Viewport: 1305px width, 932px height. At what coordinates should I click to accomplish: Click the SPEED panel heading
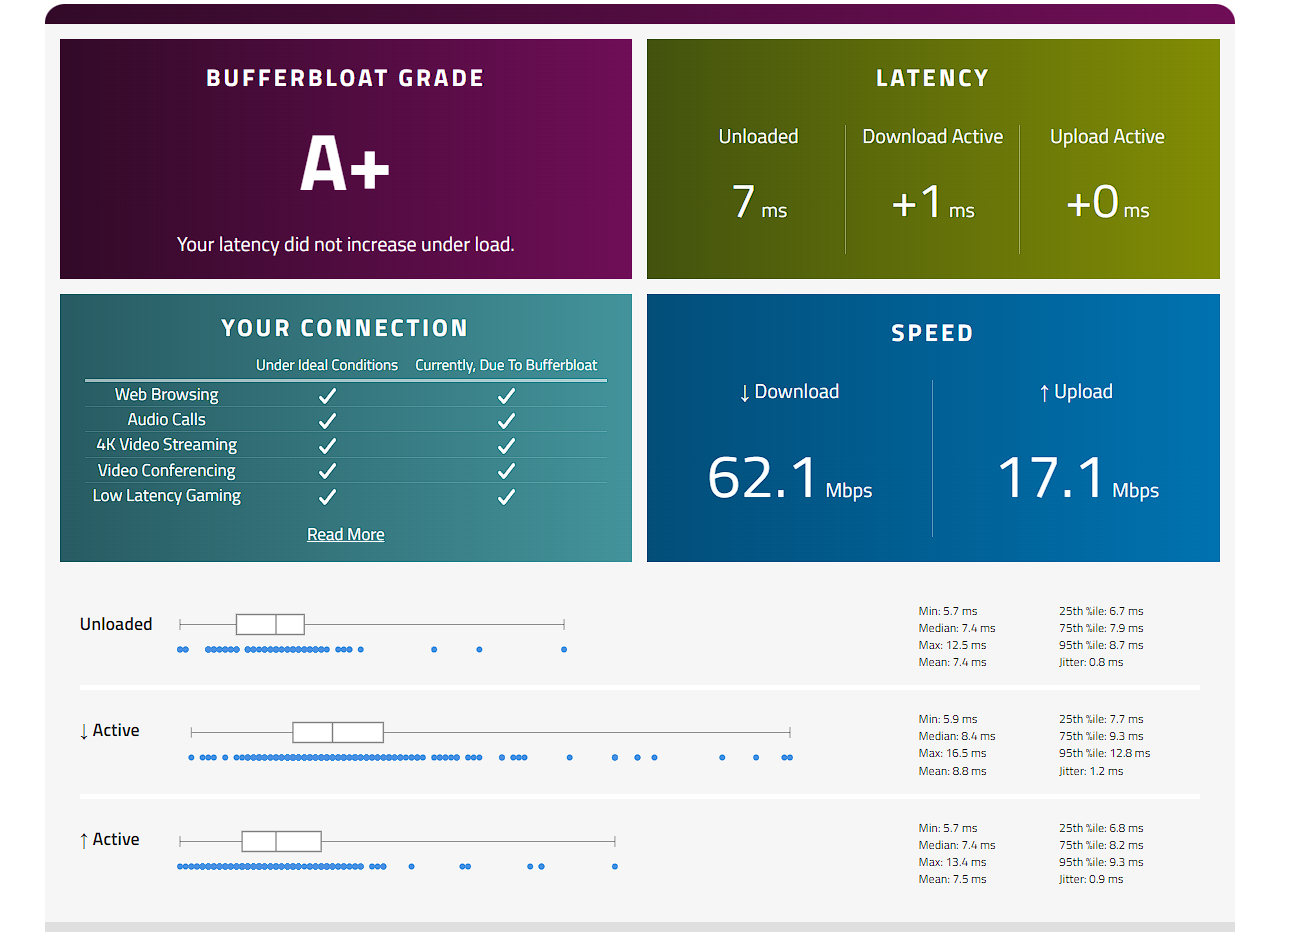point(932,333)
